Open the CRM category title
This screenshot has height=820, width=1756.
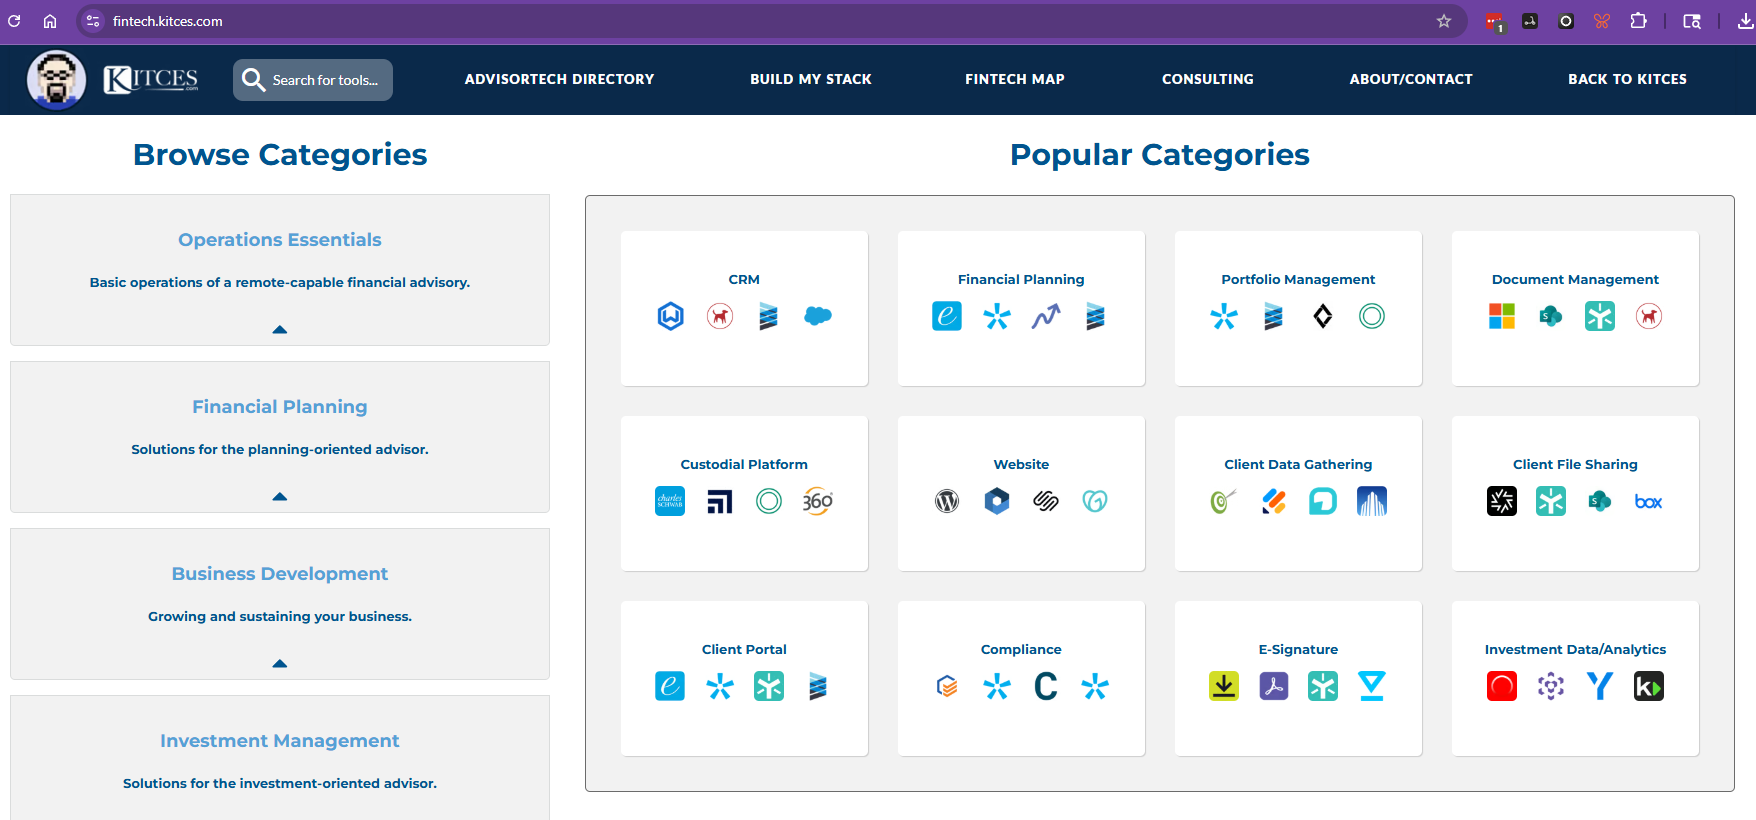pyautogui.click(x=744, y=279)
